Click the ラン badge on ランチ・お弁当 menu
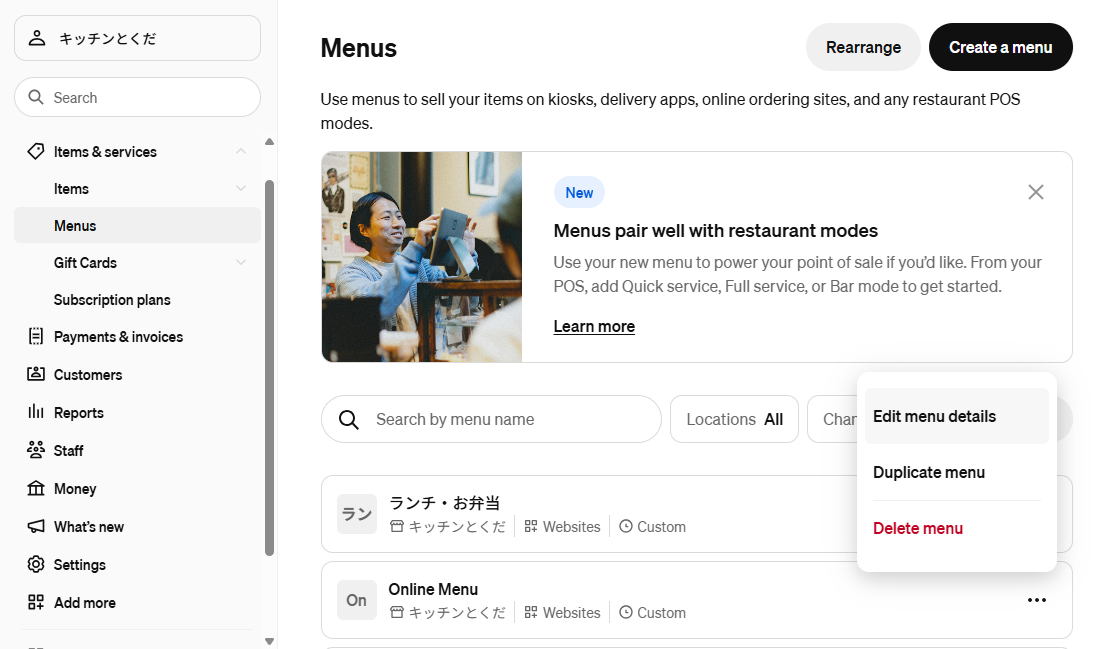1115x649 pixels. pyautogui.click(x=356, y=514)
